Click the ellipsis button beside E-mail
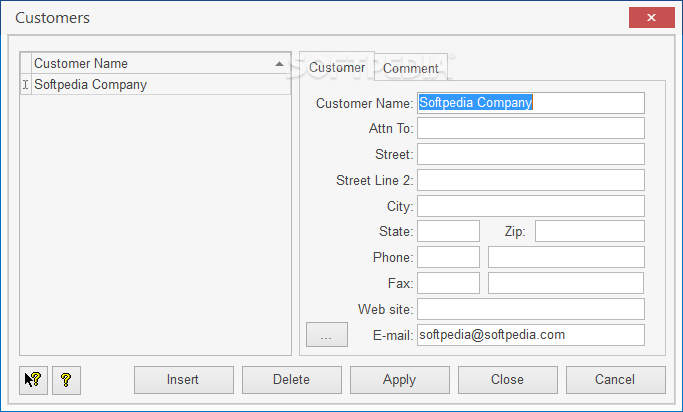Screen dimensions: 683x412 tap(327, 334)
